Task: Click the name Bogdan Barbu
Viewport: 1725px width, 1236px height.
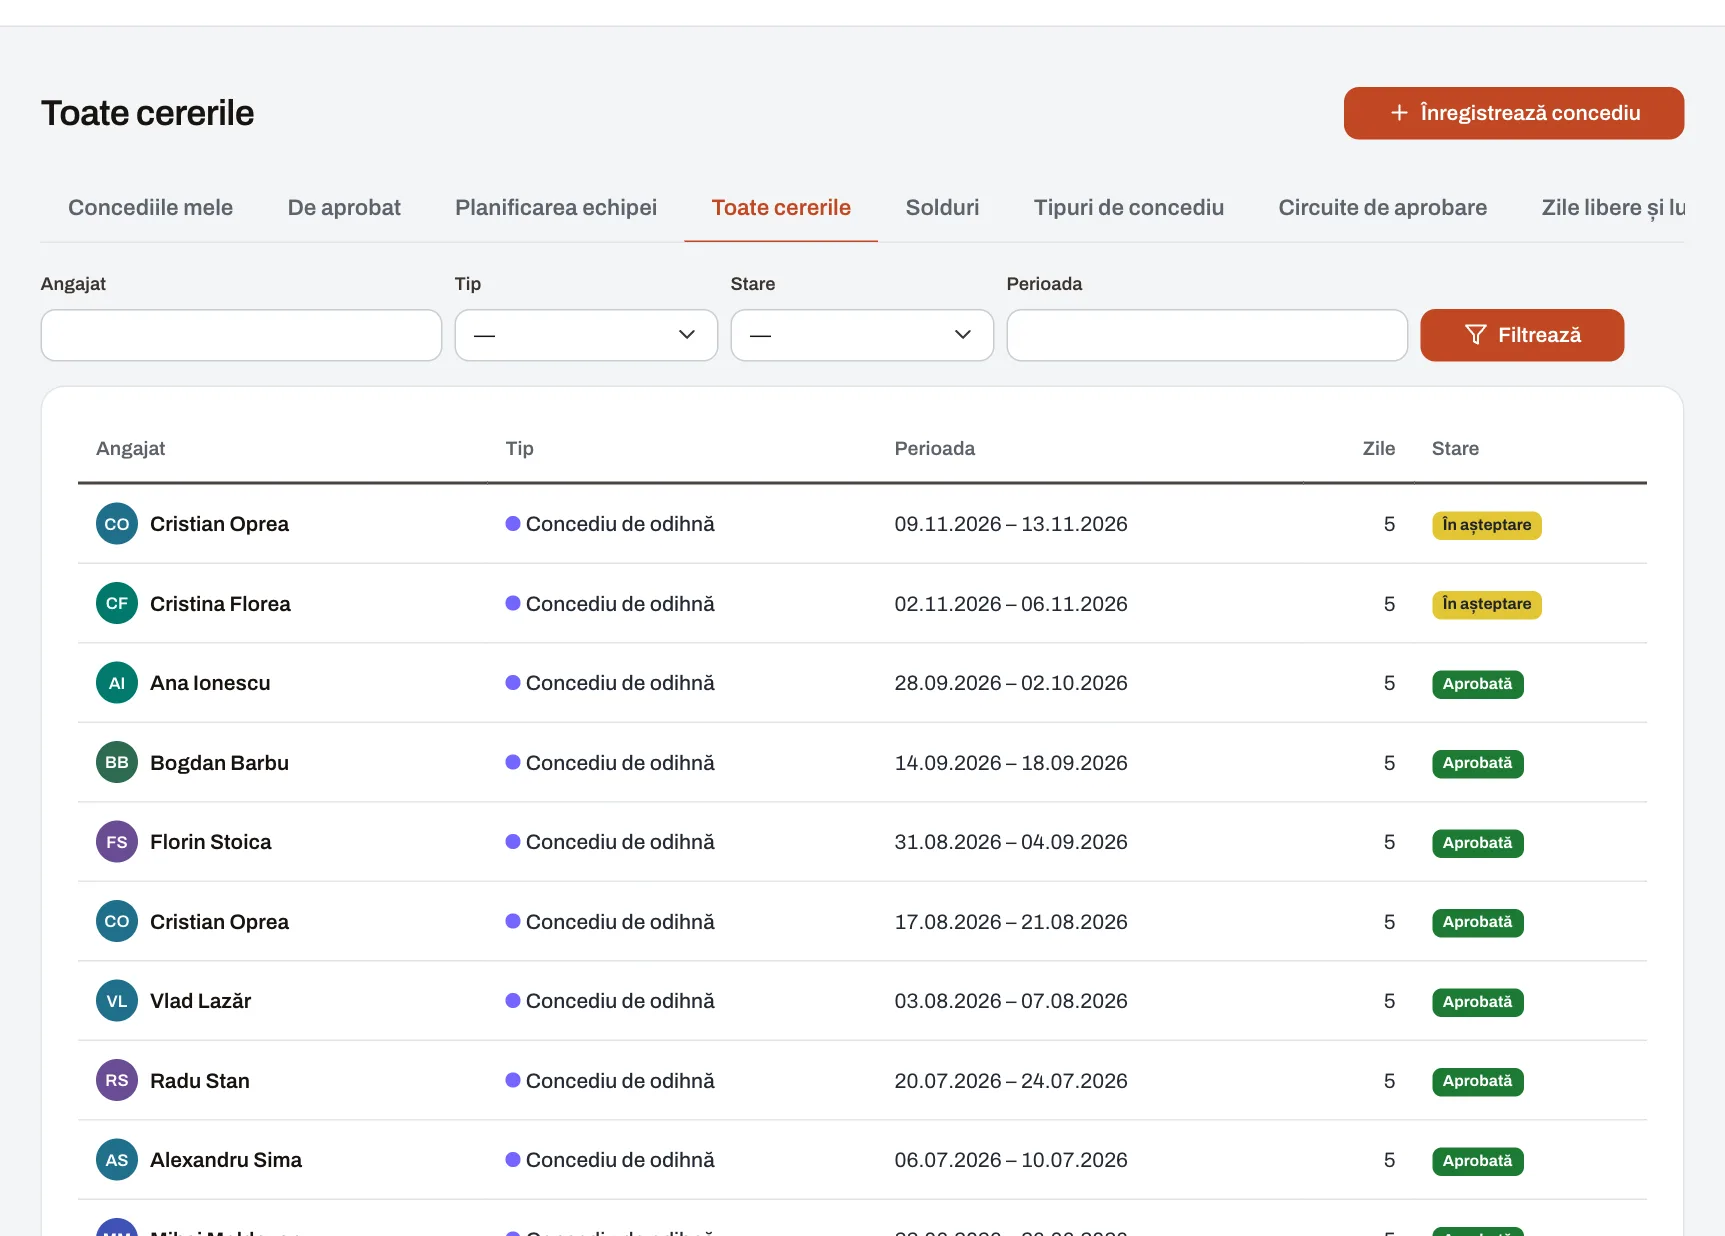Action: (x=219, y=763)
